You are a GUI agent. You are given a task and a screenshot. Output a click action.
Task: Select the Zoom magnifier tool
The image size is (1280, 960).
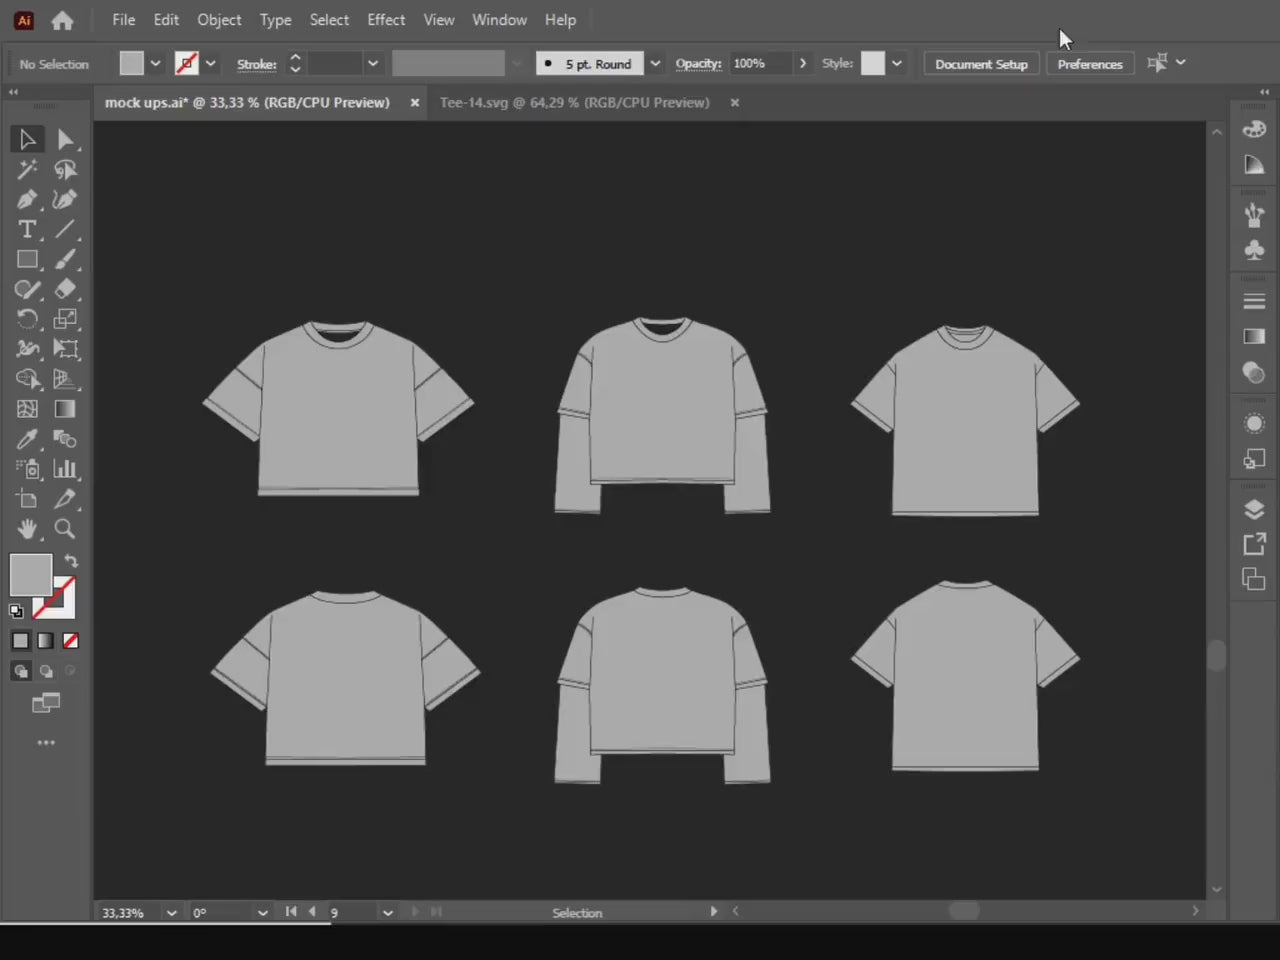[65, 529]
